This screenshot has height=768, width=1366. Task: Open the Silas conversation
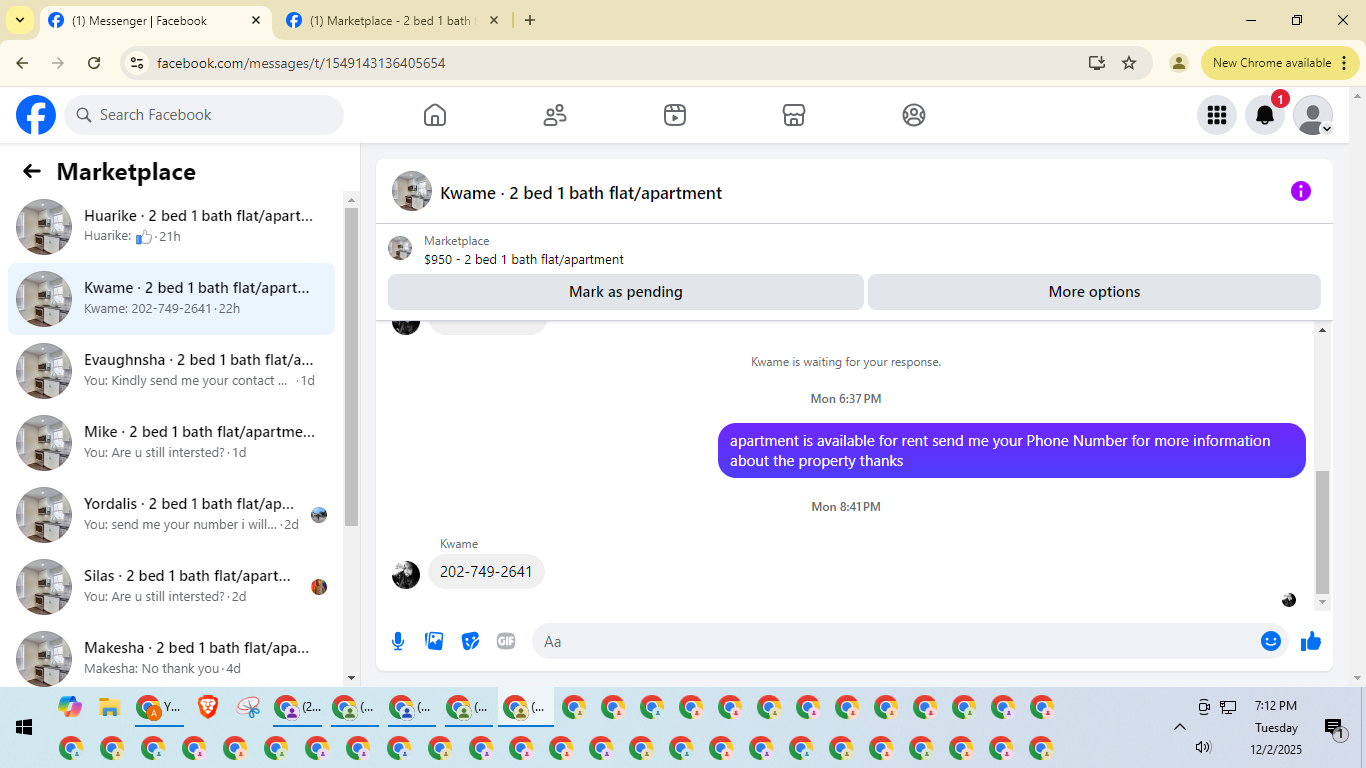pyautogui.click(x=171, y=587)
